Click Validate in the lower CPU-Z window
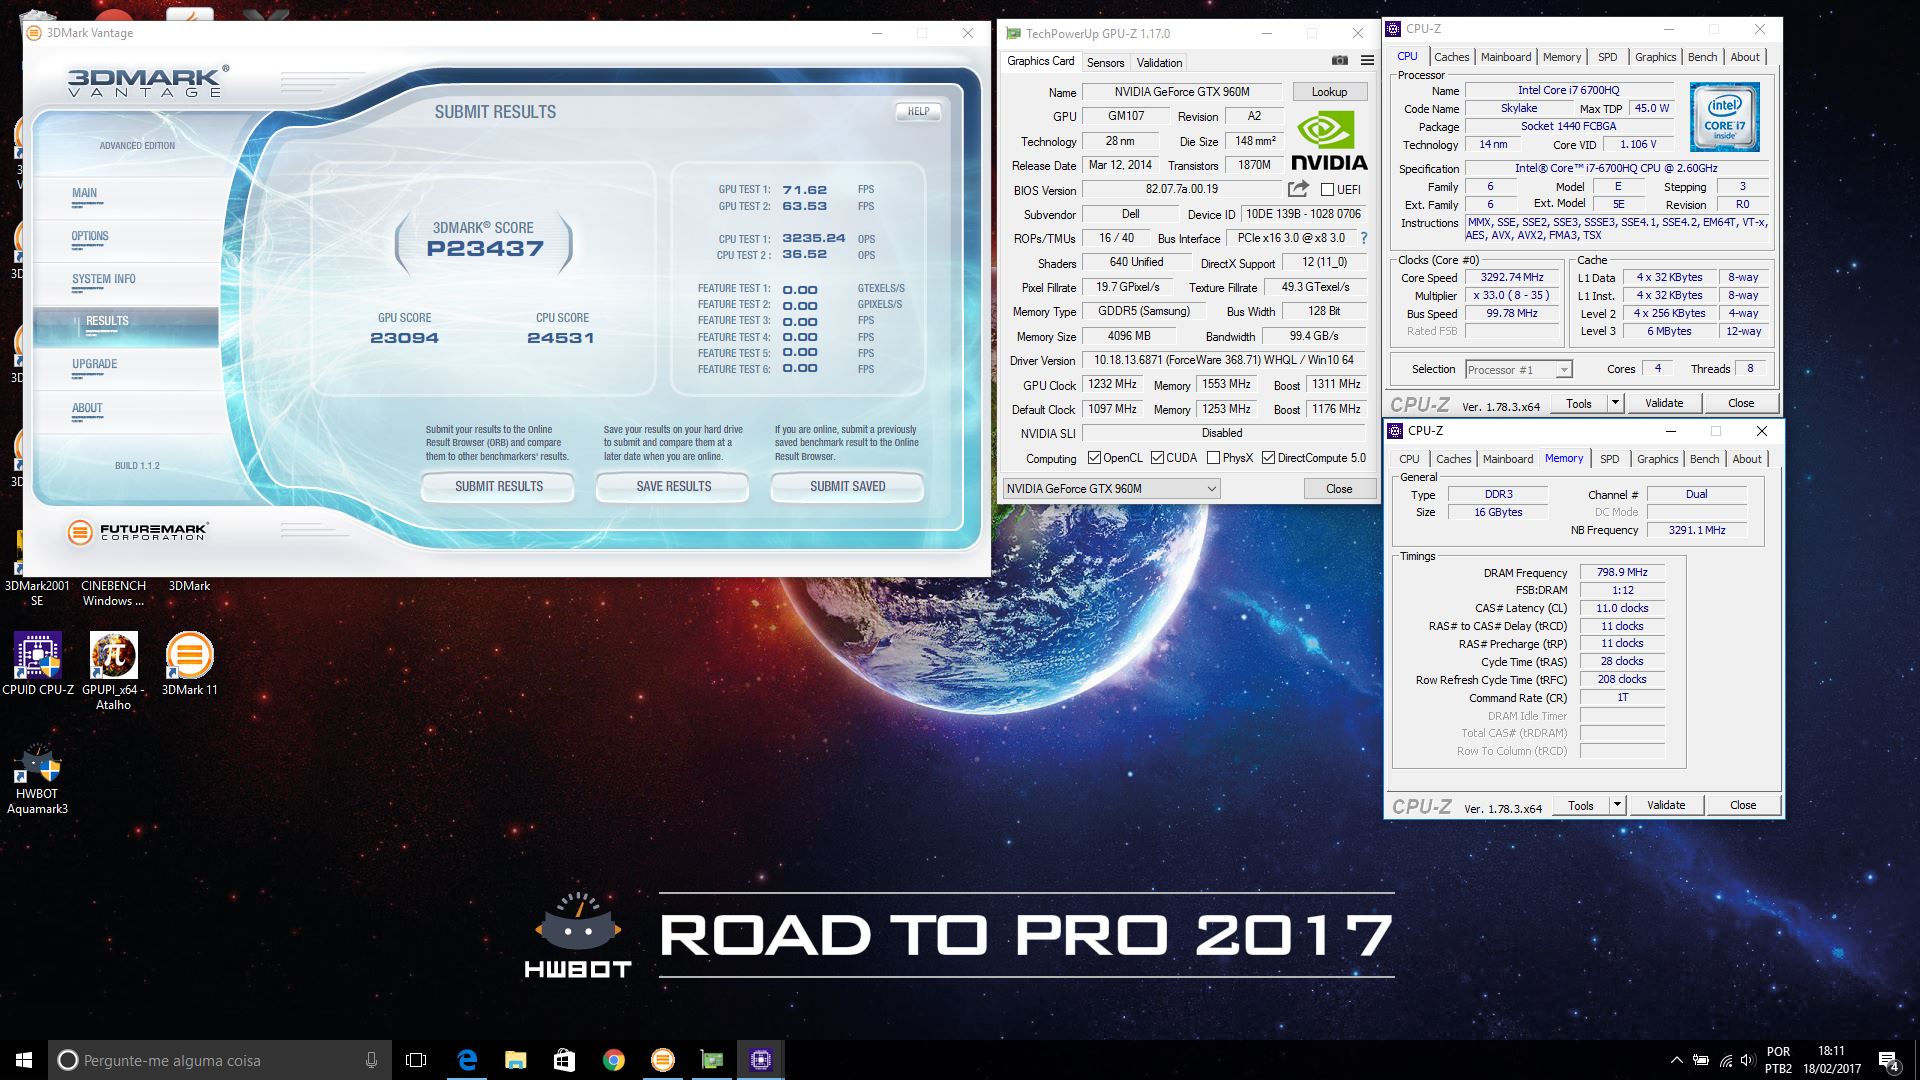This screenshot has width=1920, height=1080. 1666,805
